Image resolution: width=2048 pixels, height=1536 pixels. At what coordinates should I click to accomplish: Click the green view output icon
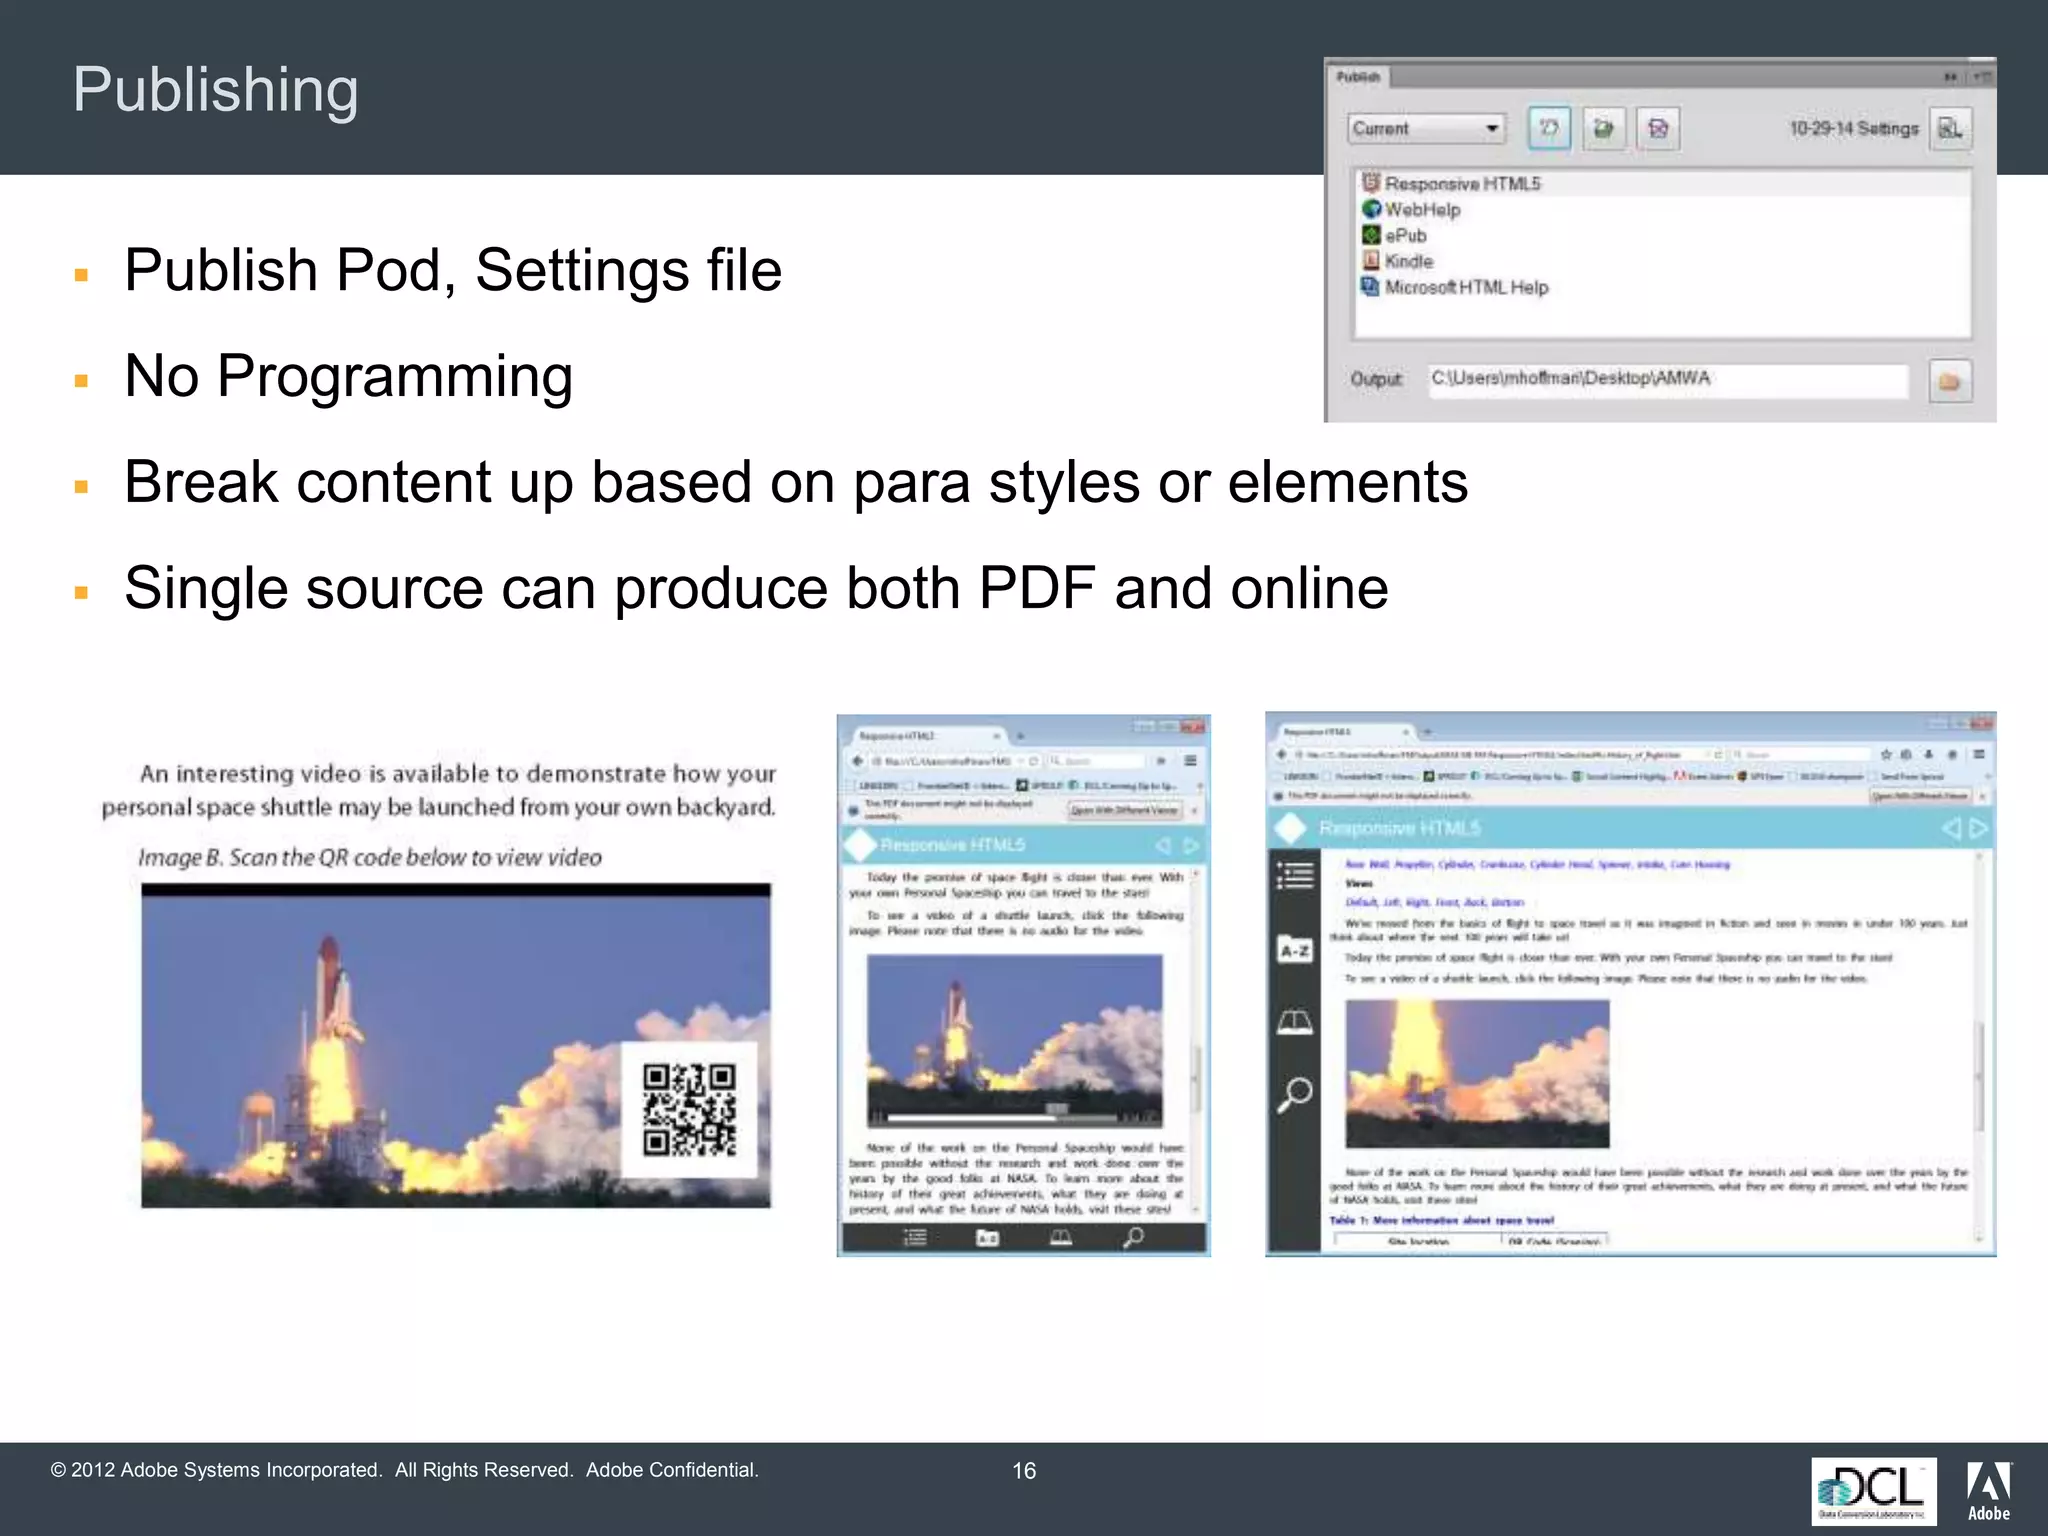[x=1603, y=128]
